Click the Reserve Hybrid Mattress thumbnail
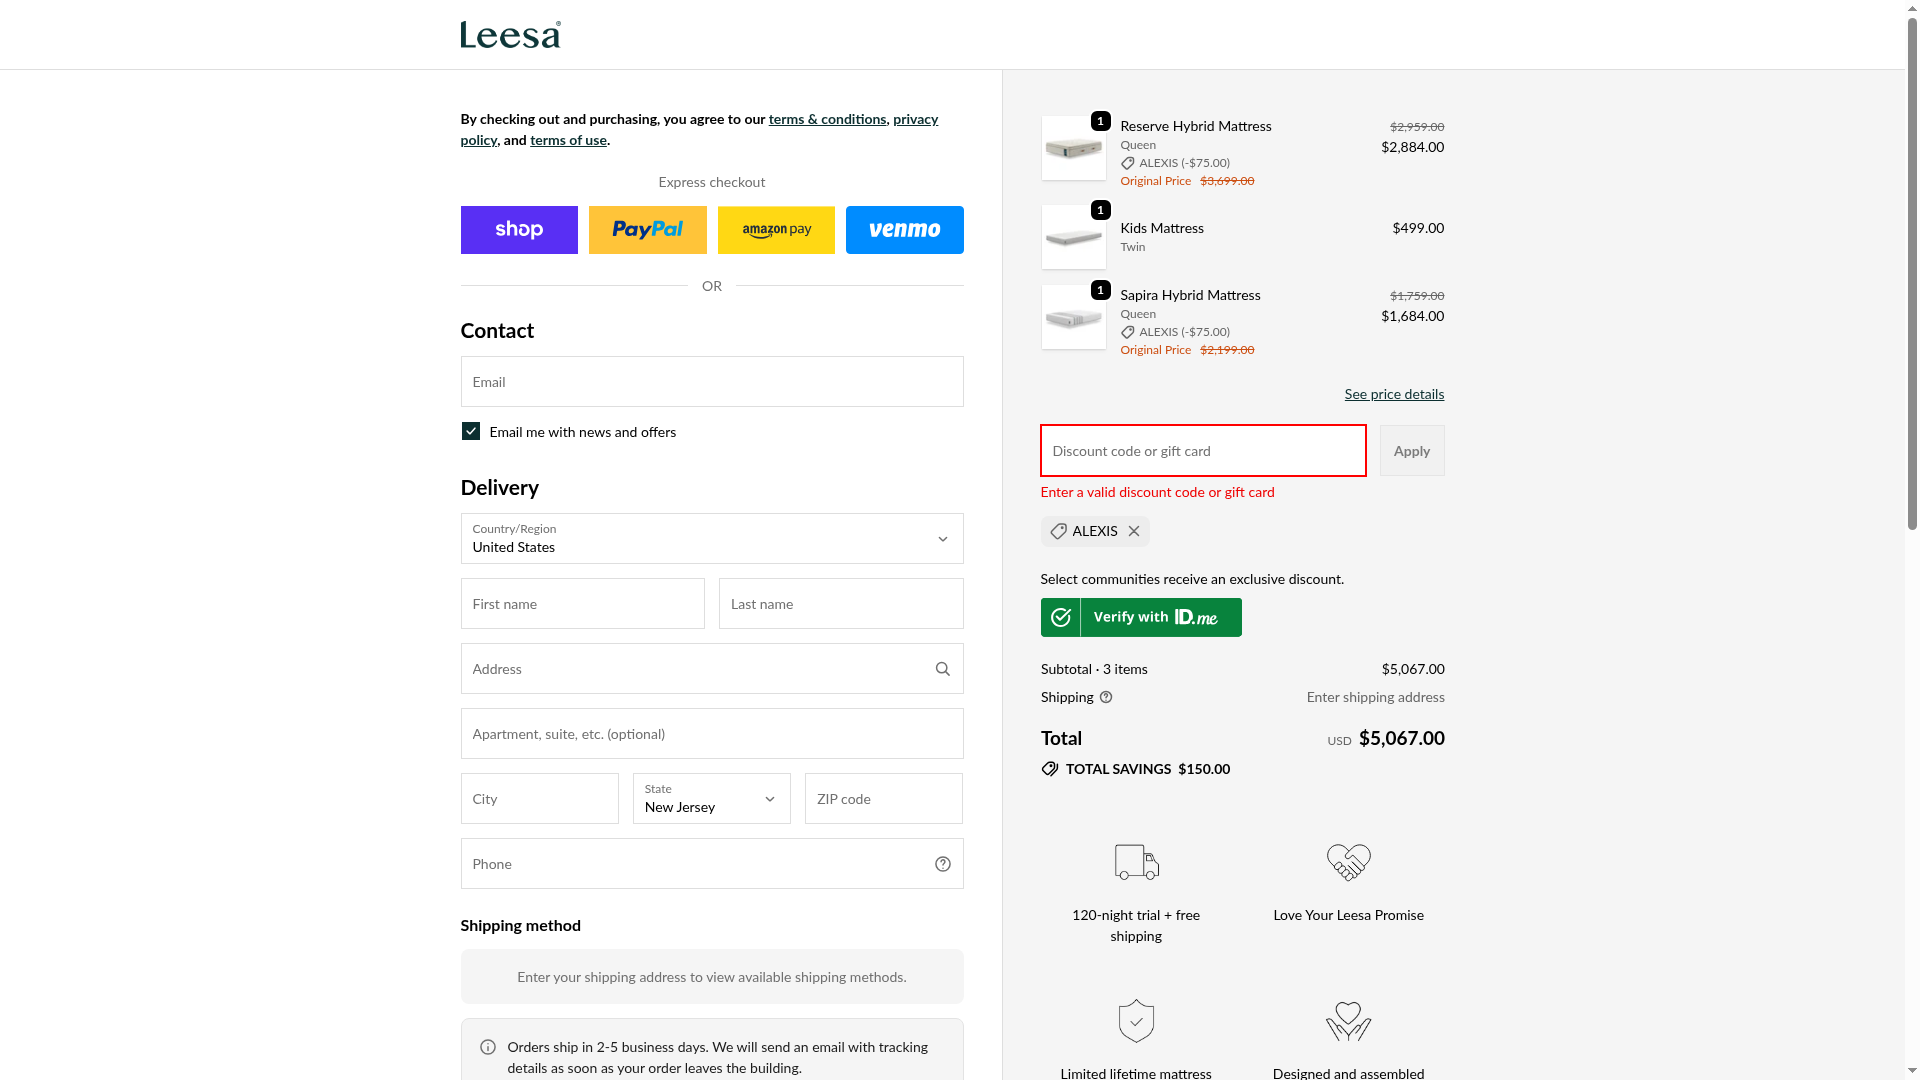The height and width of the screenshot is (1080, 1920). coord(1073,148)
